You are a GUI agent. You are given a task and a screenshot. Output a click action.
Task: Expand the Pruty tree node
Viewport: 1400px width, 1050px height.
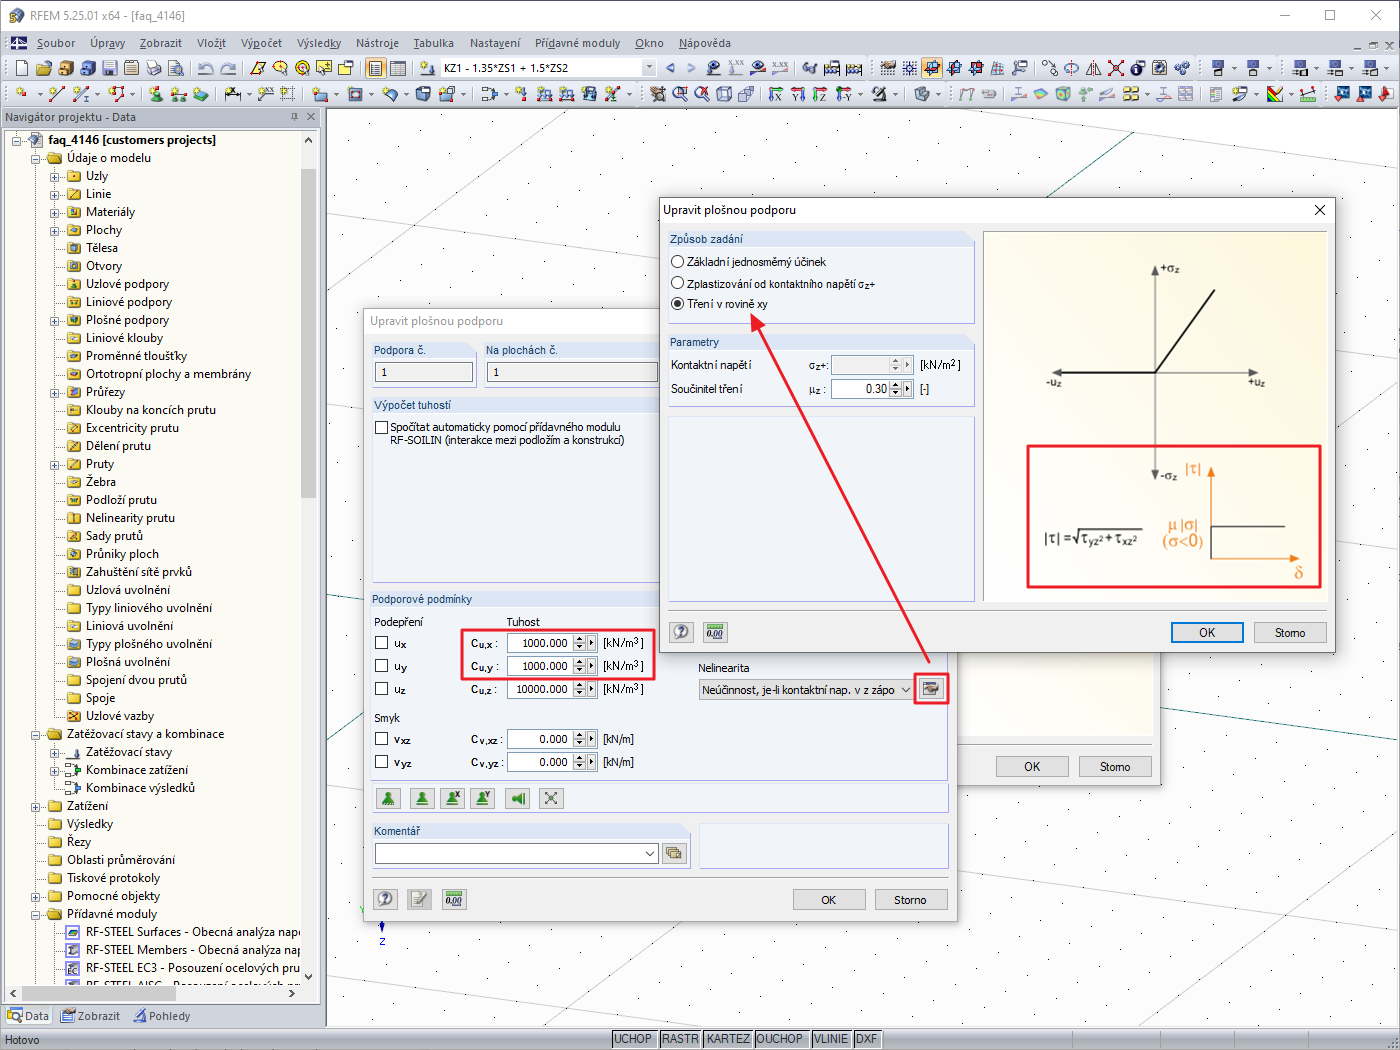click(55, 464)
